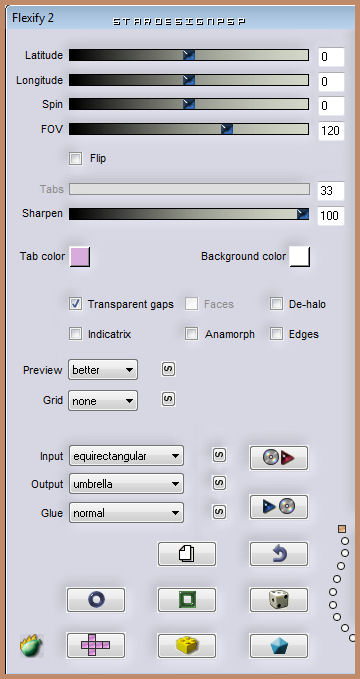Open the Input projection dropdown
The width and height of the screenshot is (360, 679).
point(126,456)
